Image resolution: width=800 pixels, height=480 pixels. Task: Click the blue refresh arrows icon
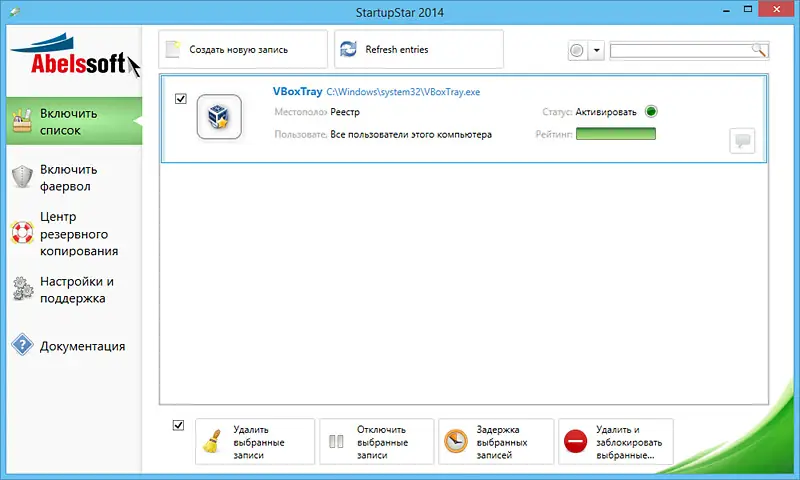(348, 49)
